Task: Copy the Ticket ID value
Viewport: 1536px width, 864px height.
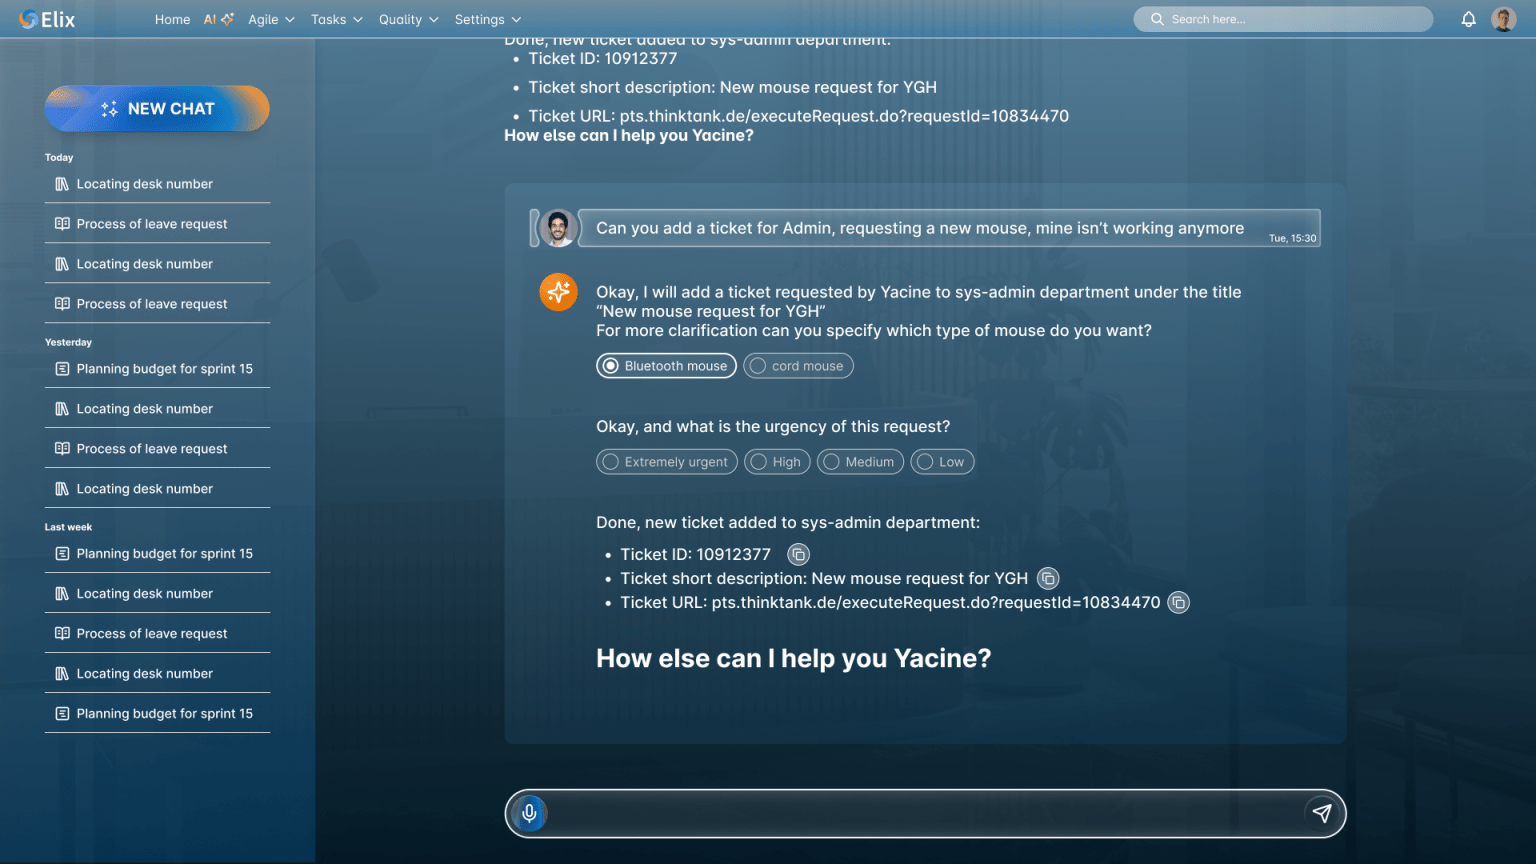Action: pos(798,554)
